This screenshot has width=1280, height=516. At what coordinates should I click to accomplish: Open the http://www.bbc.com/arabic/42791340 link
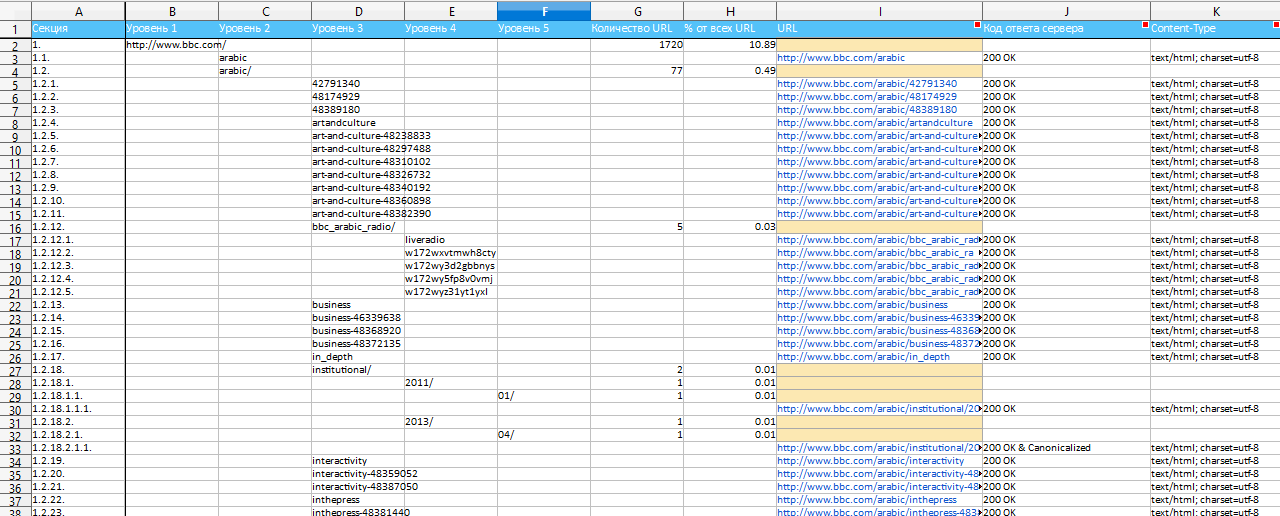(866, 84)
